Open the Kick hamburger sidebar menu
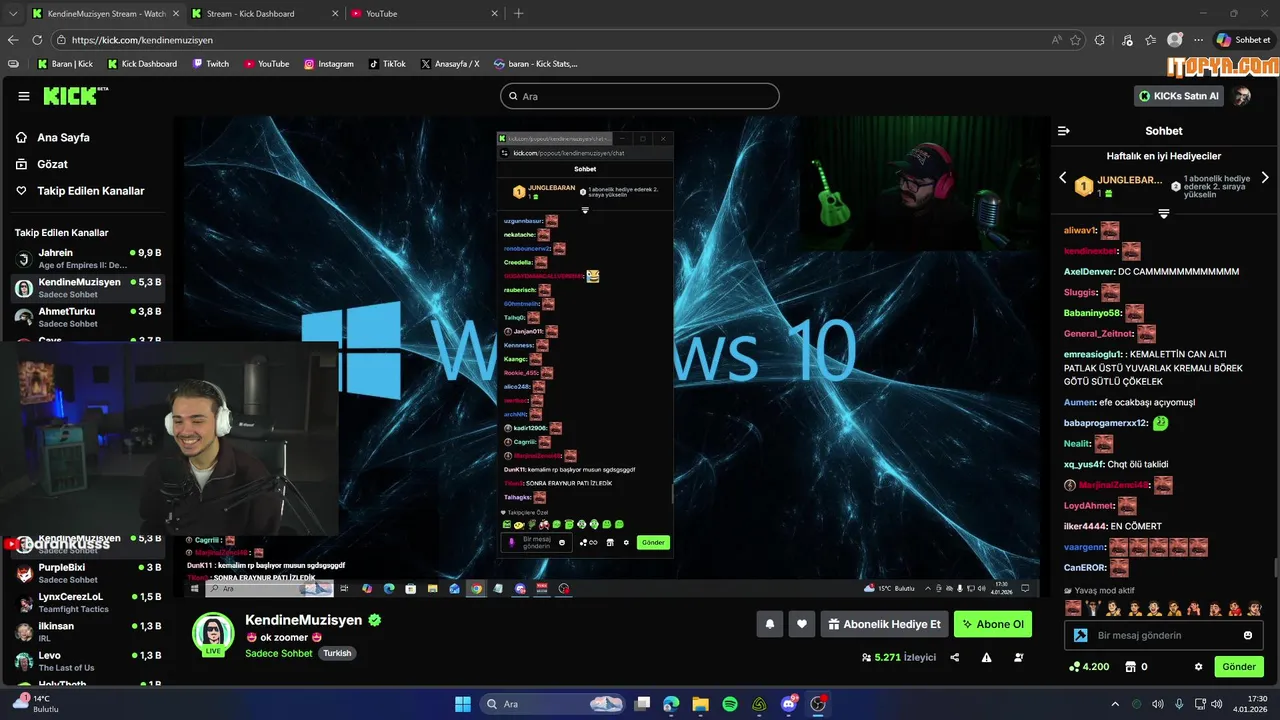This screenshot has width=1280, height=720. 24,96
